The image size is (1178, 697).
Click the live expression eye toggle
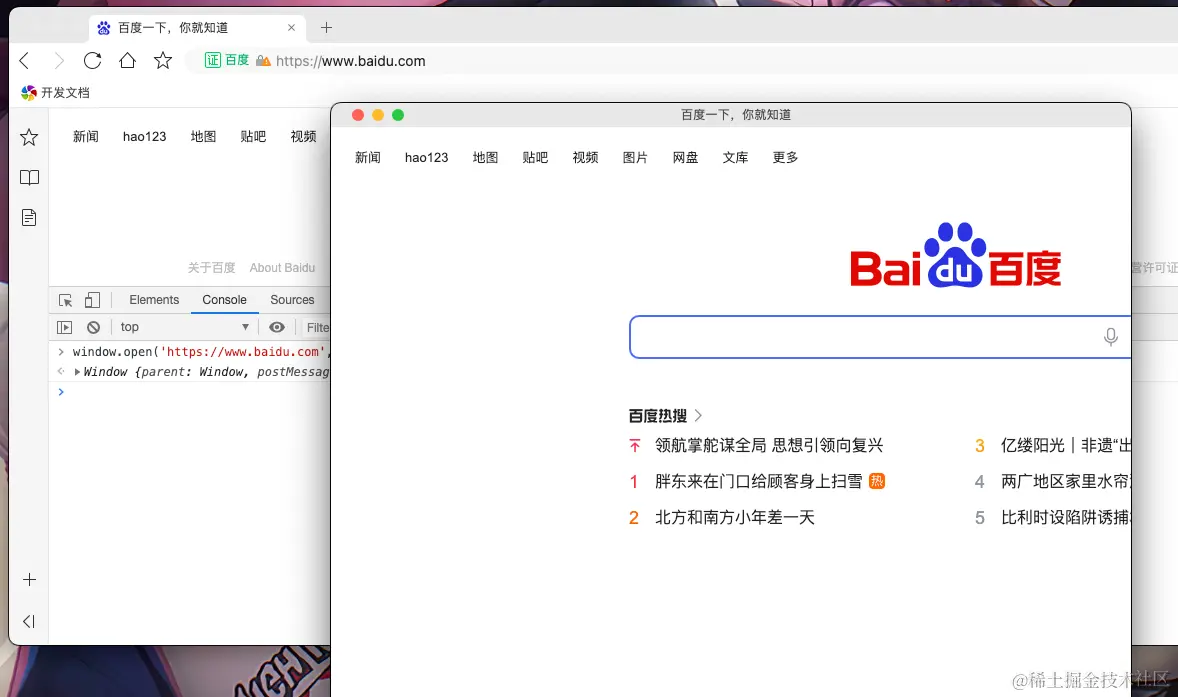coord(277,327)
